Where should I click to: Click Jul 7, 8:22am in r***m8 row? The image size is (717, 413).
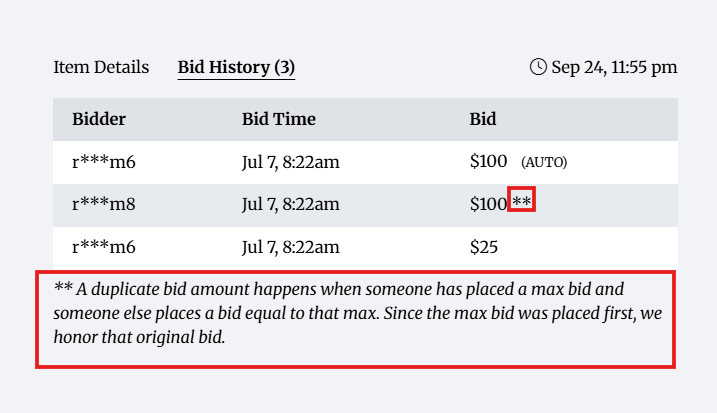coord(290,205)
